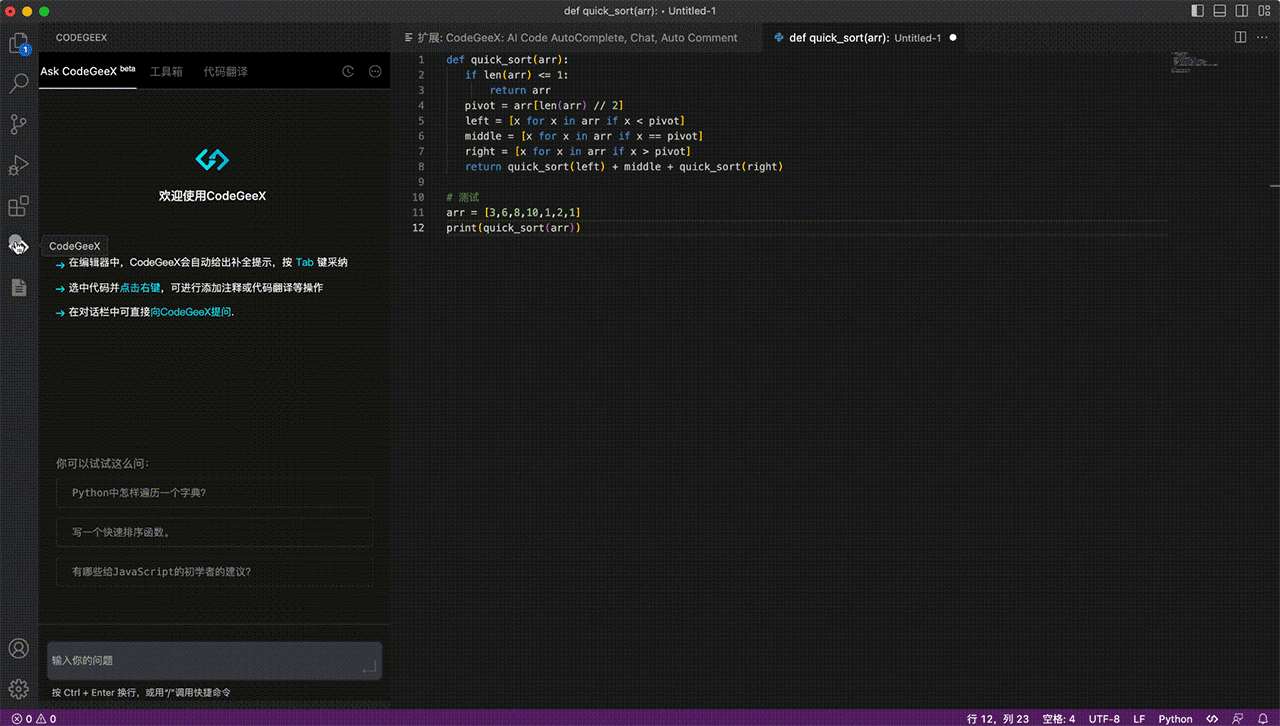Open the Source Control view
Viewport: 1280px width, 726px height.
[18, 125]
